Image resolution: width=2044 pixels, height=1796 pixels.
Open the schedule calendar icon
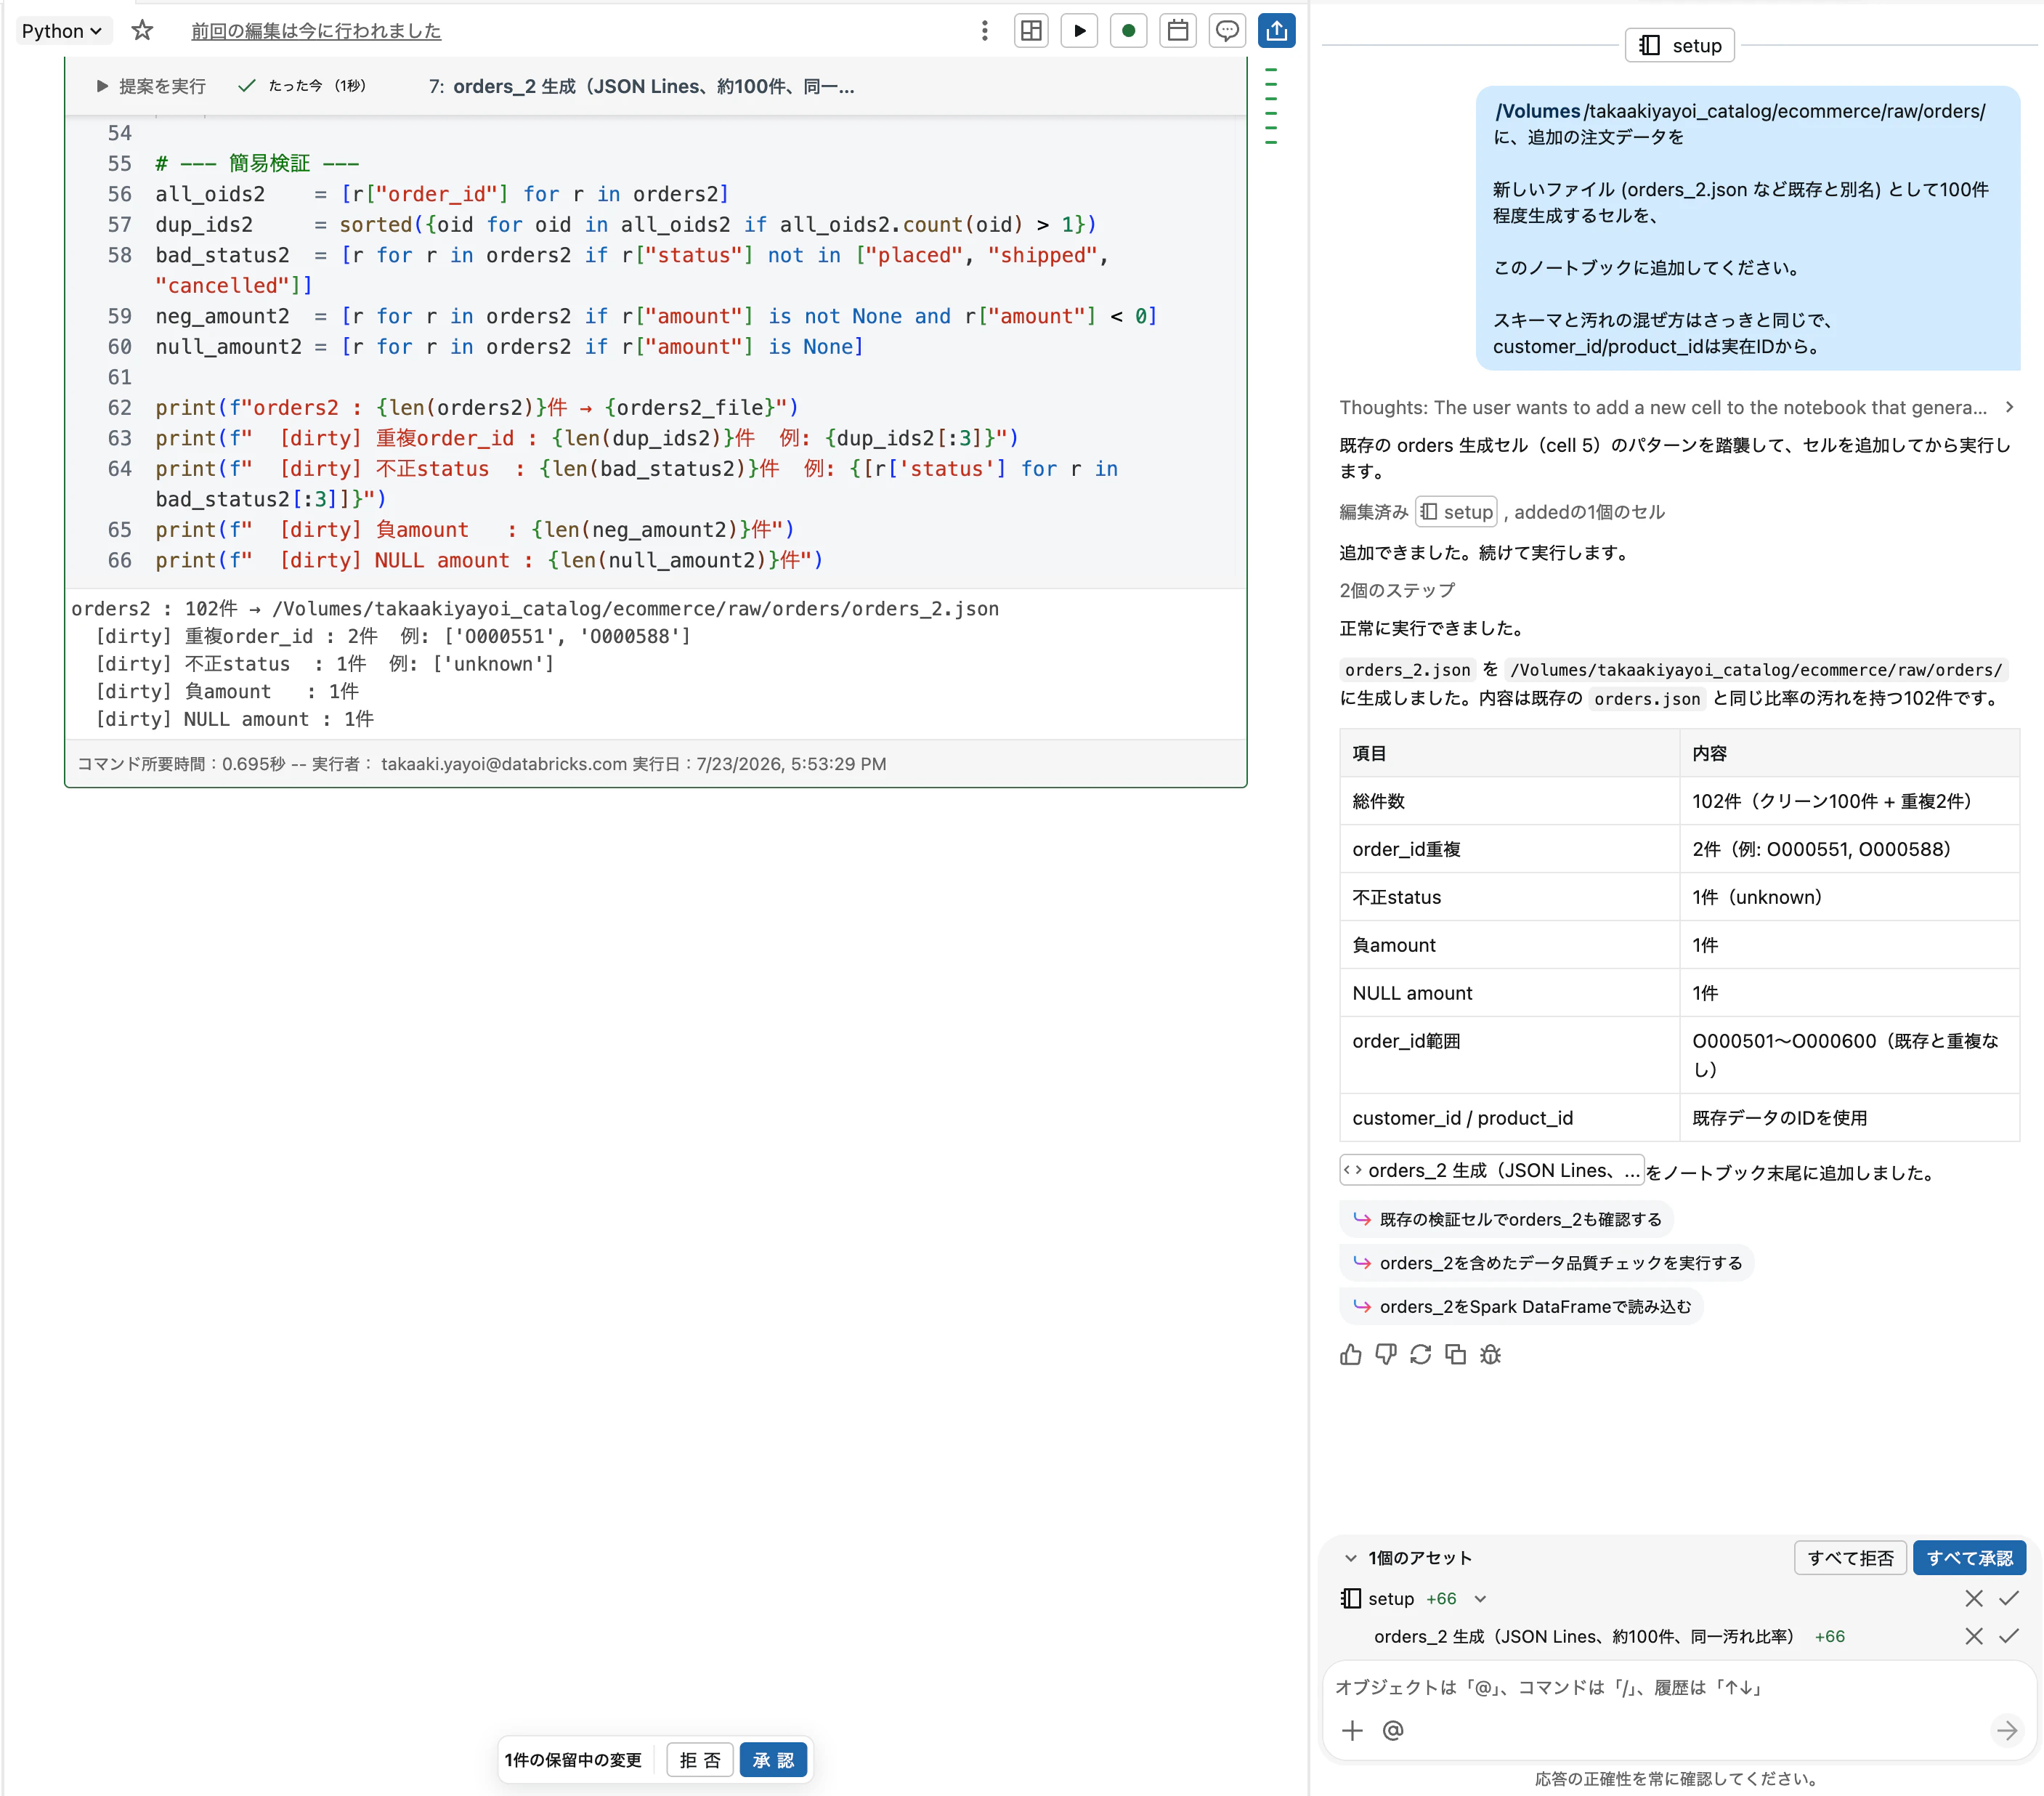tap(1178, 31)
